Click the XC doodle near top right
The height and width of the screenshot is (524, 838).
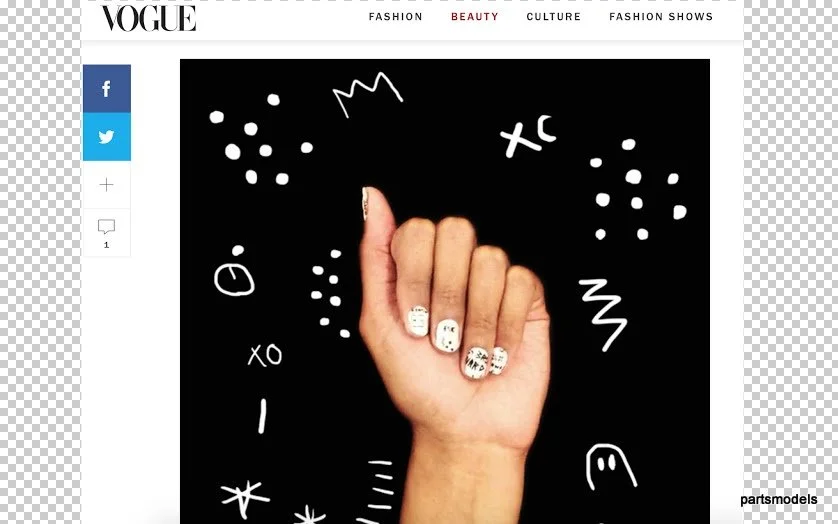528,136
